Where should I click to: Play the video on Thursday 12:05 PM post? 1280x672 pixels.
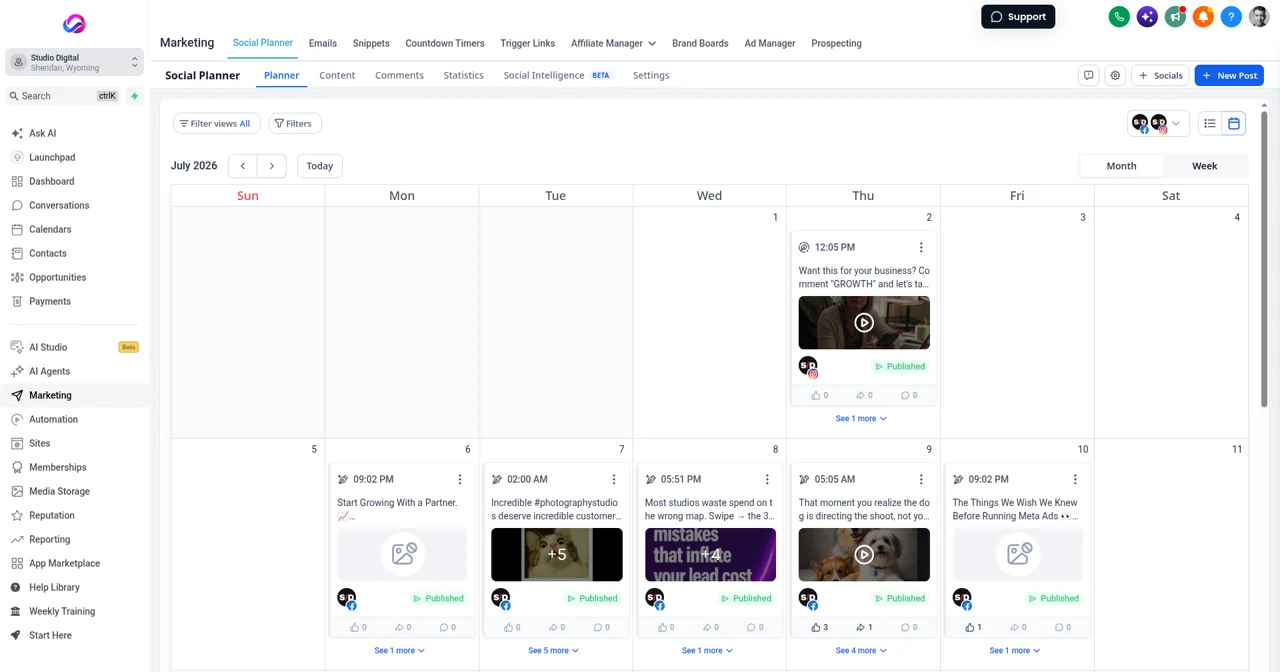click(x=864, y=322)
